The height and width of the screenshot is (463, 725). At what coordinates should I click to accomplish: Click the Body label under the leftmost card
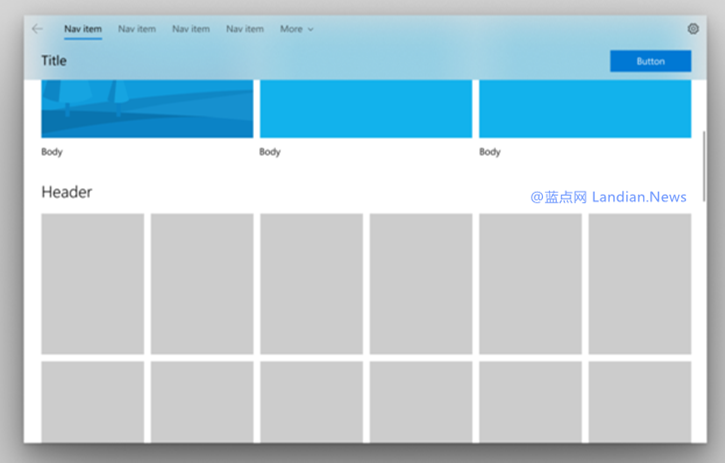(x=52, y=152)
